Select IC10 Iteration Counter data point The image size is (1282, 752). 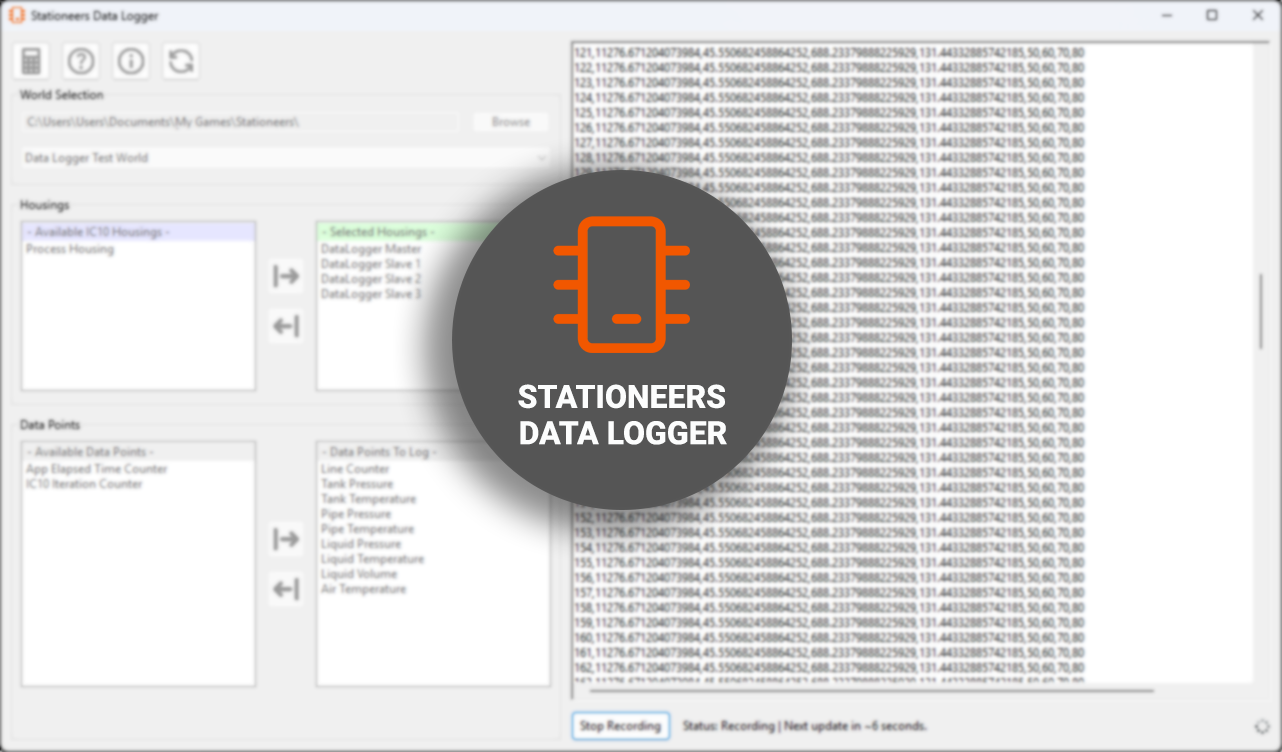(x=84, y=484)
